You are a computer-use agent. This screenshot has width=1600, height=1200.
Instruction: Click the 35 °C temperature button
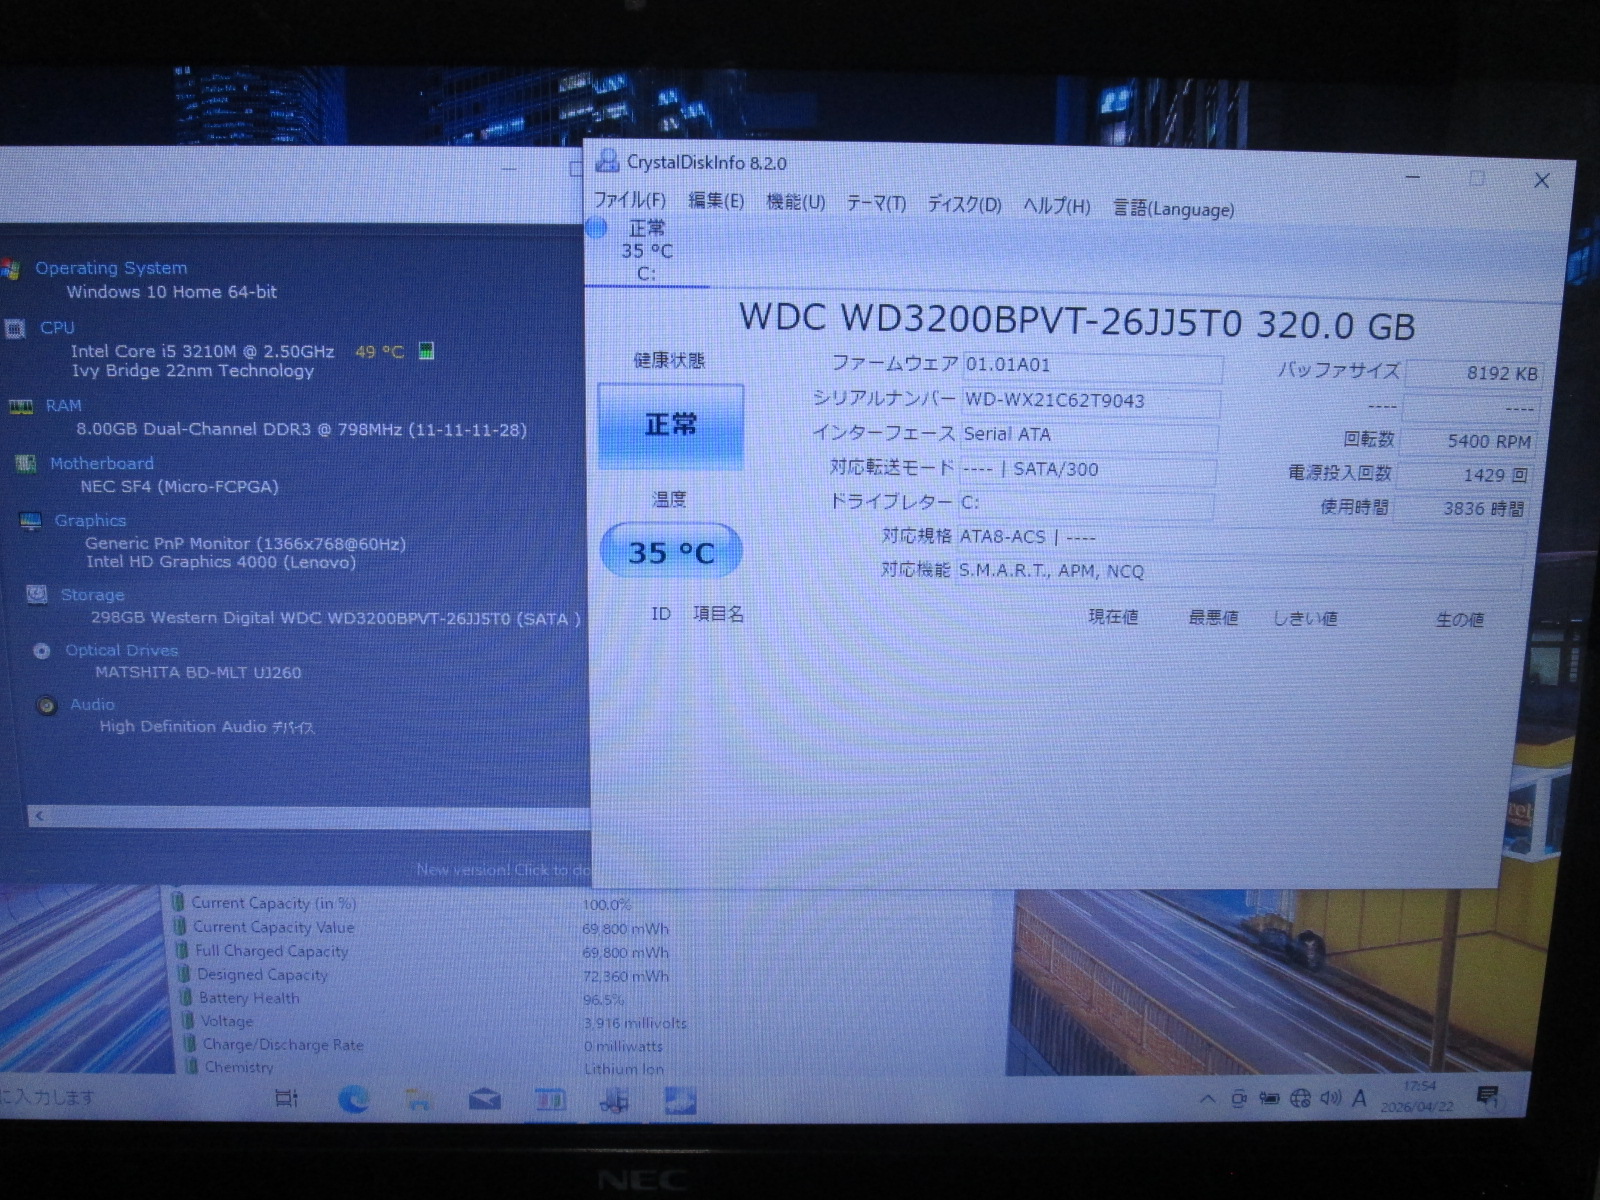click(670, 552)
